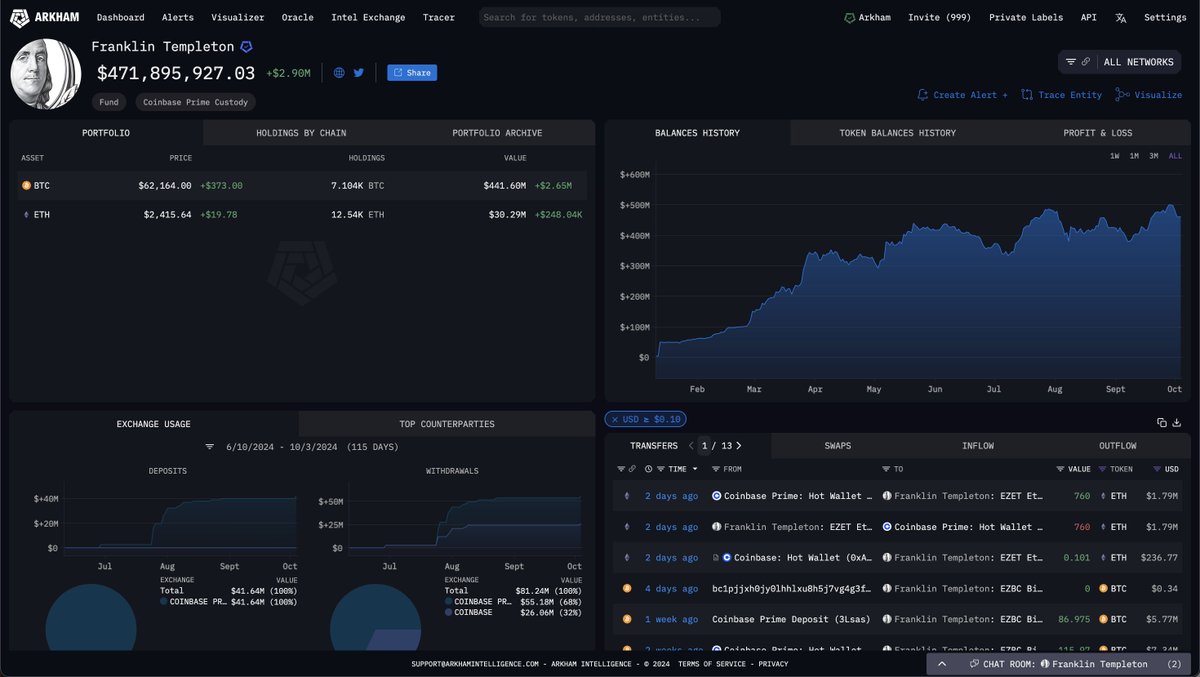Switch to Profit & Loss tab
Image resolution: width=1200 pixels, height=677 pixels.
pyautogui.click(x=1098, y=132)
